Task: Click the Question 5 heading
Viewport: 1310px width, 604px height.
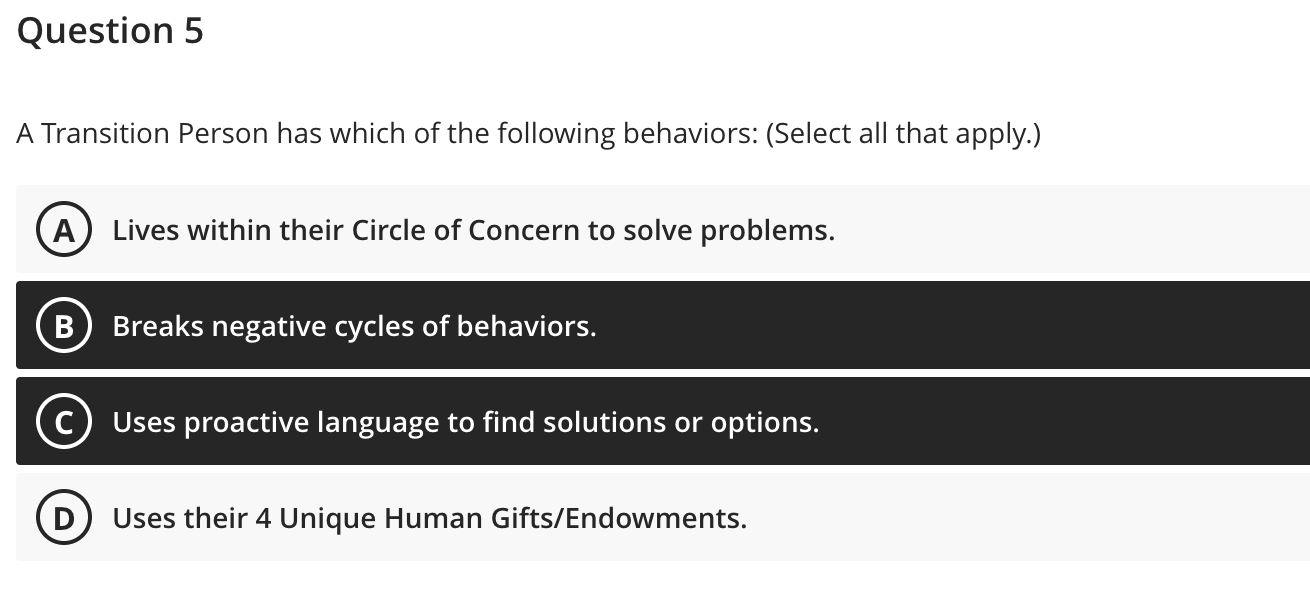Action: pyautogui.click(x=110, y=30)
